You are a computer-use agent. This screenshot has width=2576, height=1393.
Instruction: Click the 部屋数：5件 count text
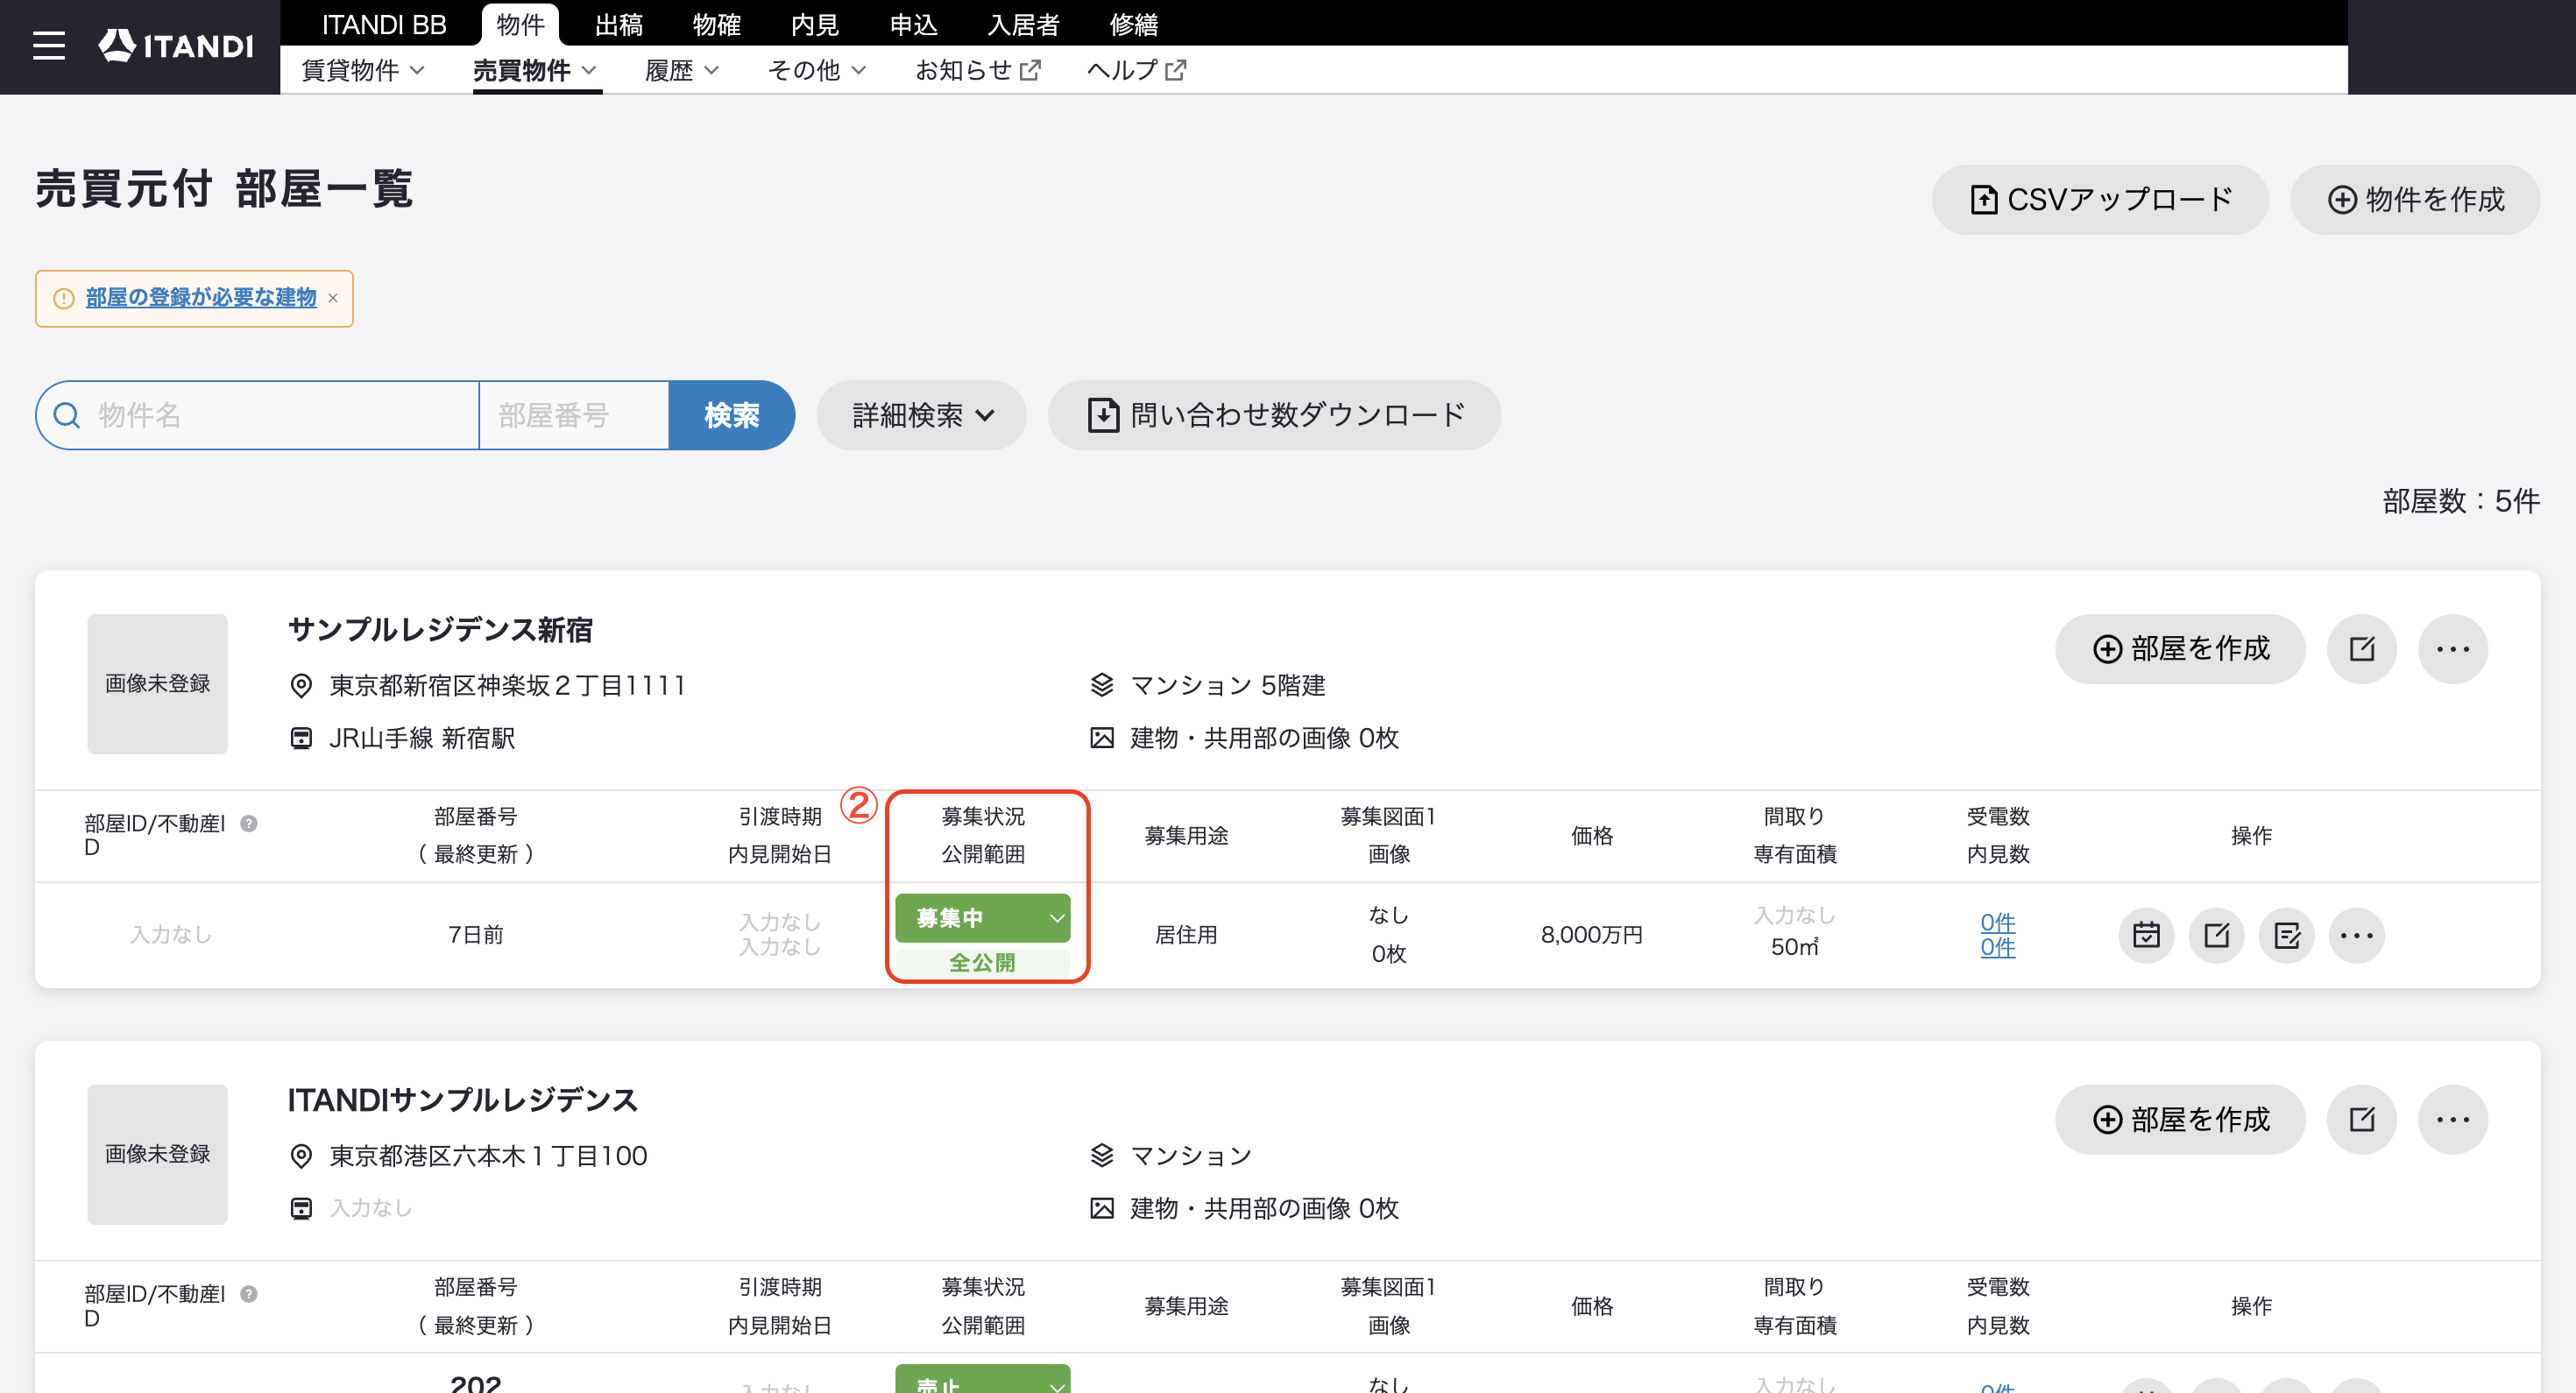(2460, 501)
